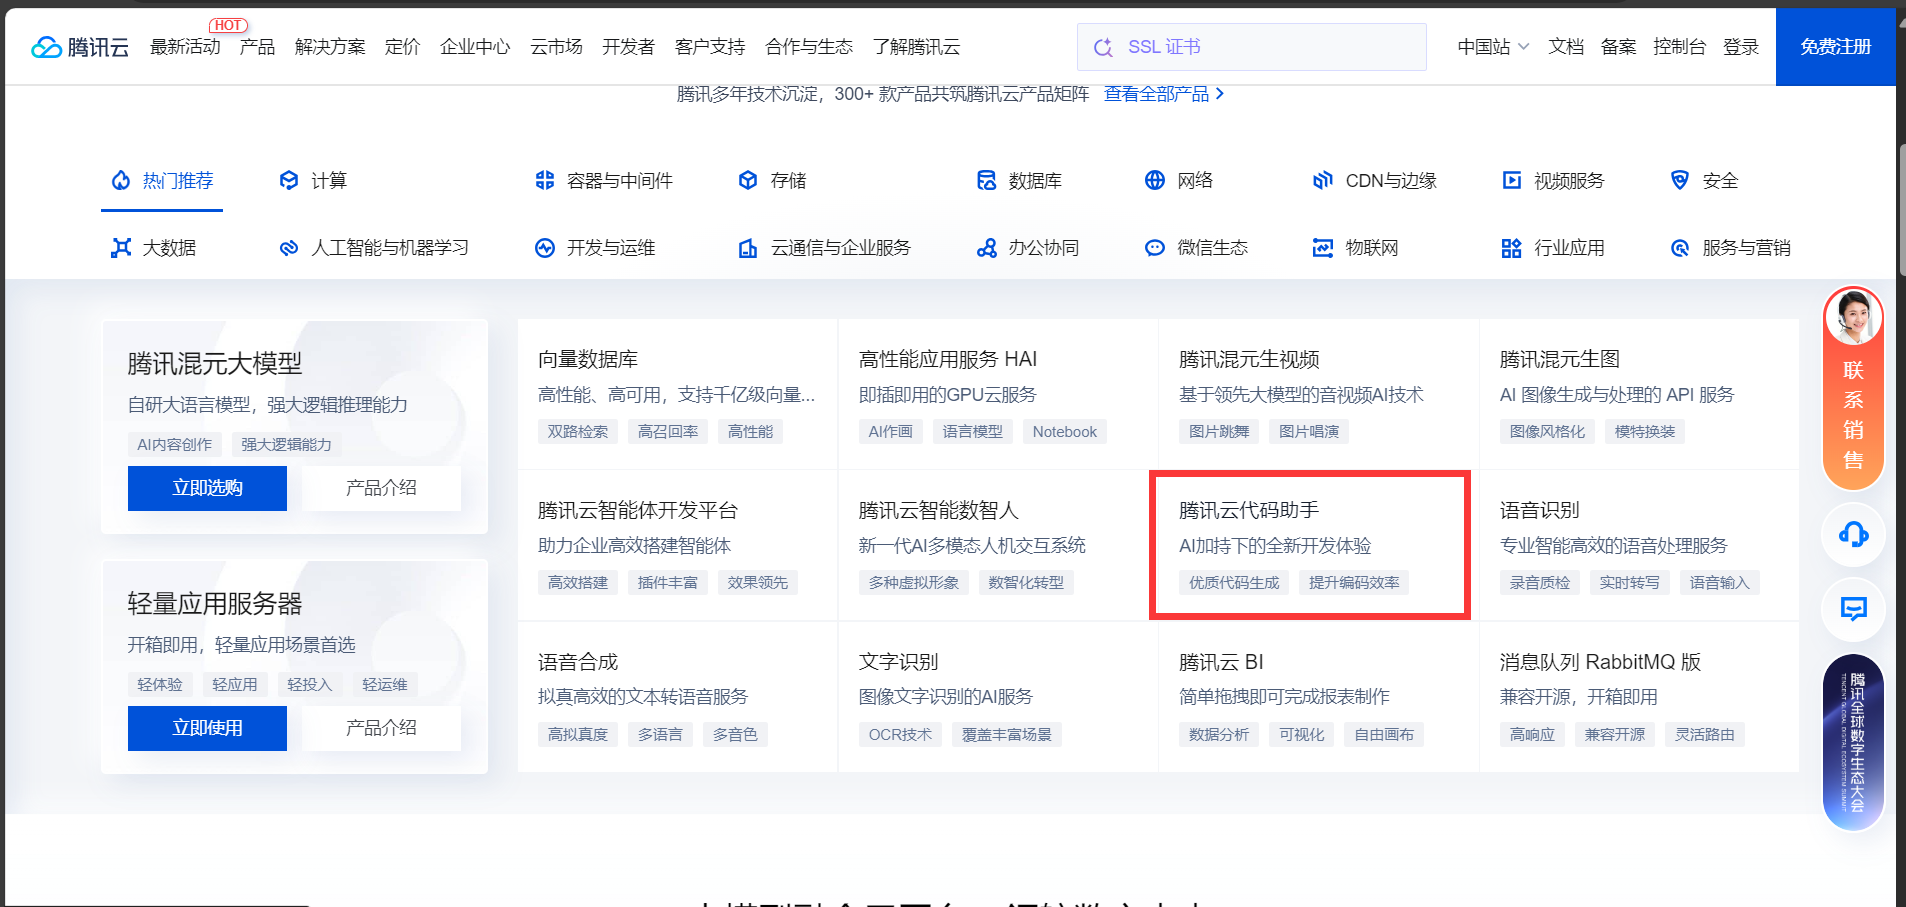The image size is (1906, 907).
Task: Click the security shield icon
Action: (x=1680, y=180)
